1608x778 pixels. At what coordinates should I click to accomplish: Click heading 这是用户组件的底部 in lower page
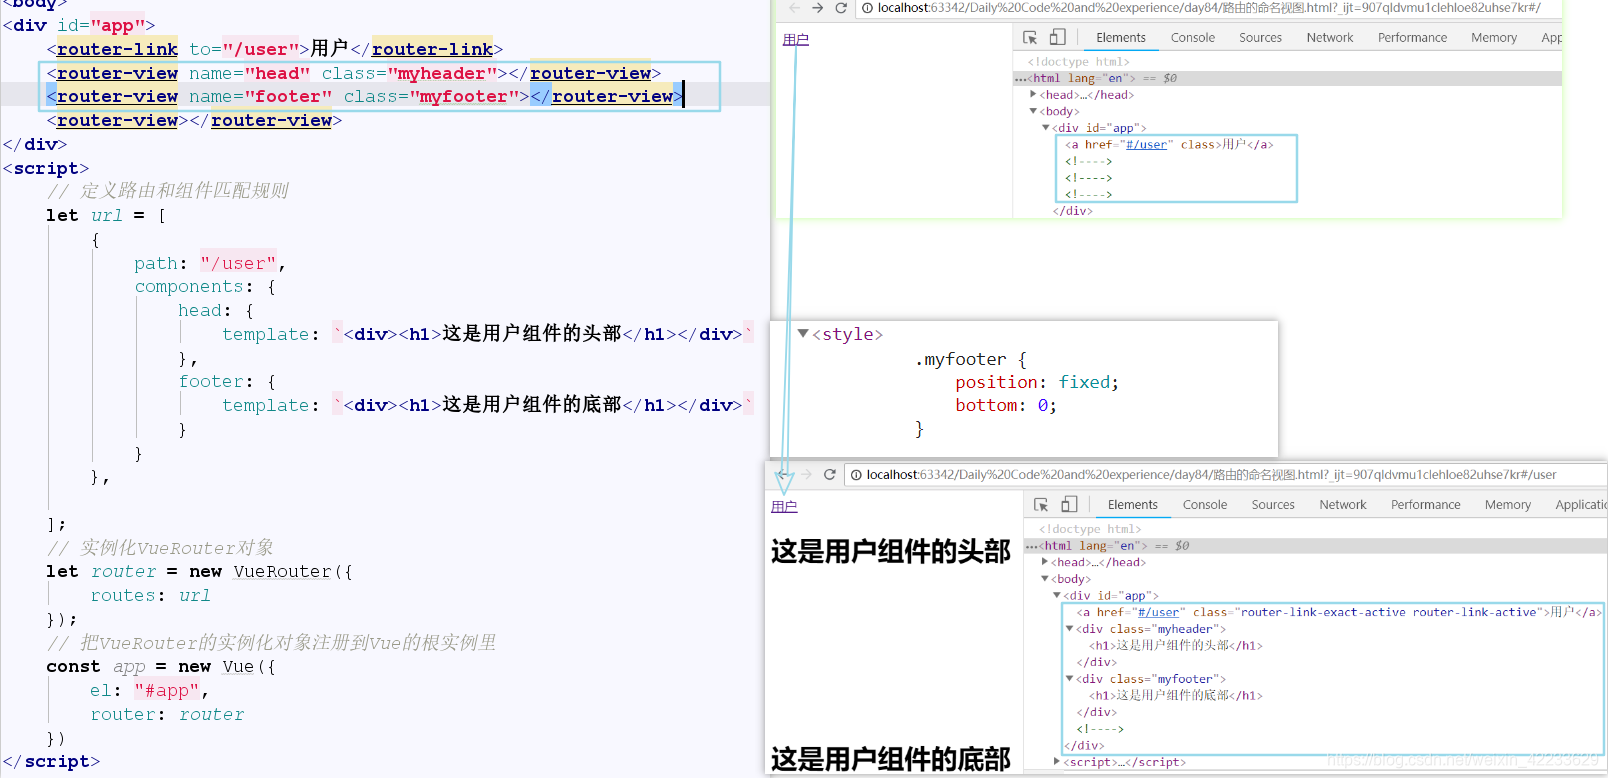tap(891, 759)
